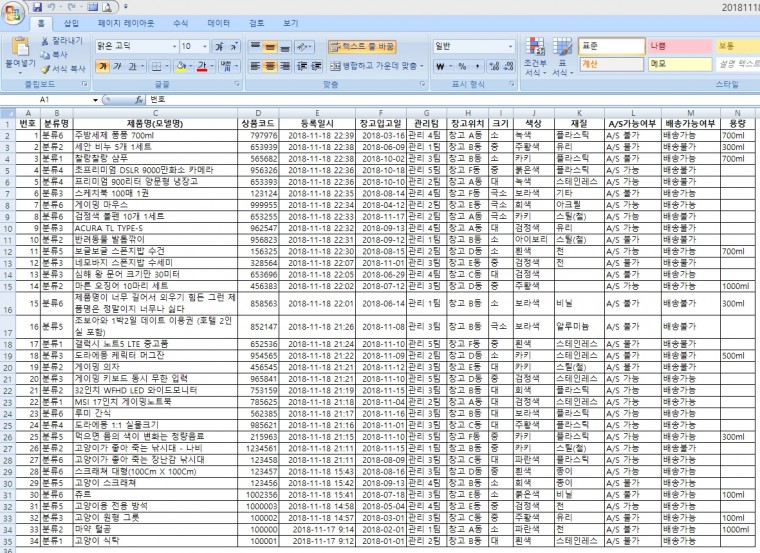Toggle bold (가) formatting
This screenshot has width=760, height=553.
click(x=103, y=66)
